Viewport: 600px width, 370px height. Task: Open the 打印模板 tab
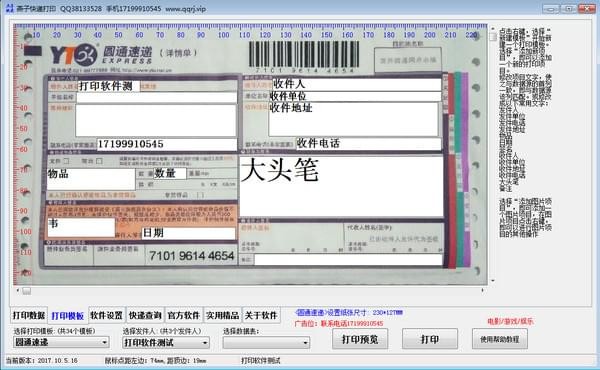(68, 316)
